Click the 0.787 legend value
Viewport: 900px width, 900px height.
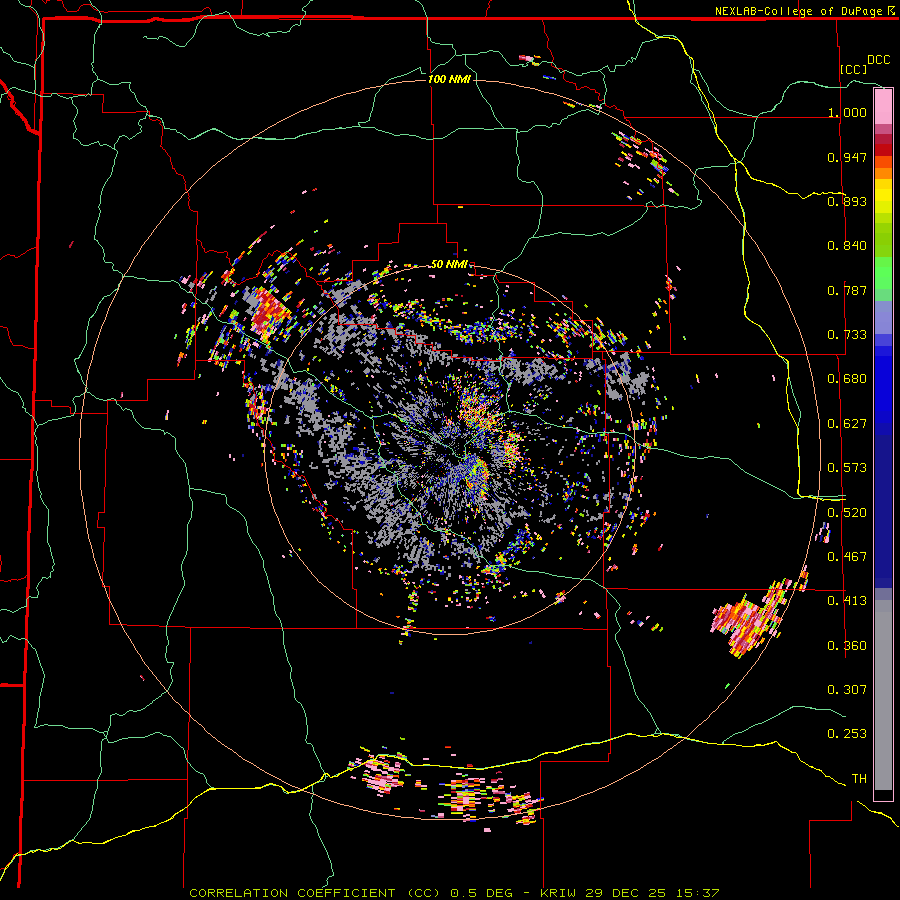click(x=847, y=290)
